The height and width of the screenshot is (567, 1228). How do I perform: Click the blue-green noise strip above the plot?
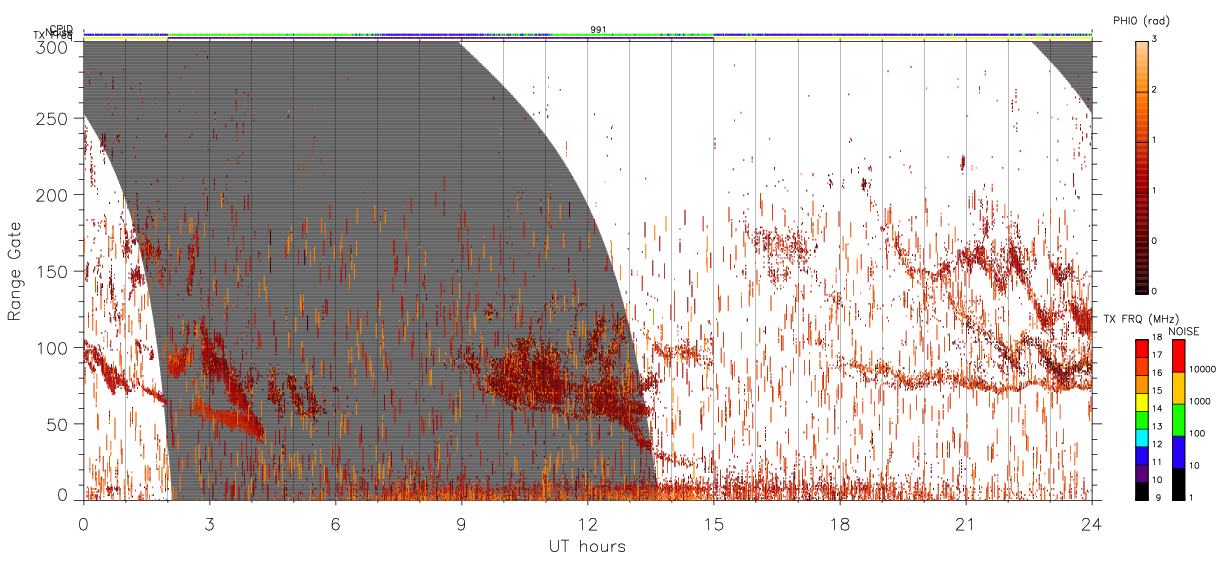(x=587, y=35)
